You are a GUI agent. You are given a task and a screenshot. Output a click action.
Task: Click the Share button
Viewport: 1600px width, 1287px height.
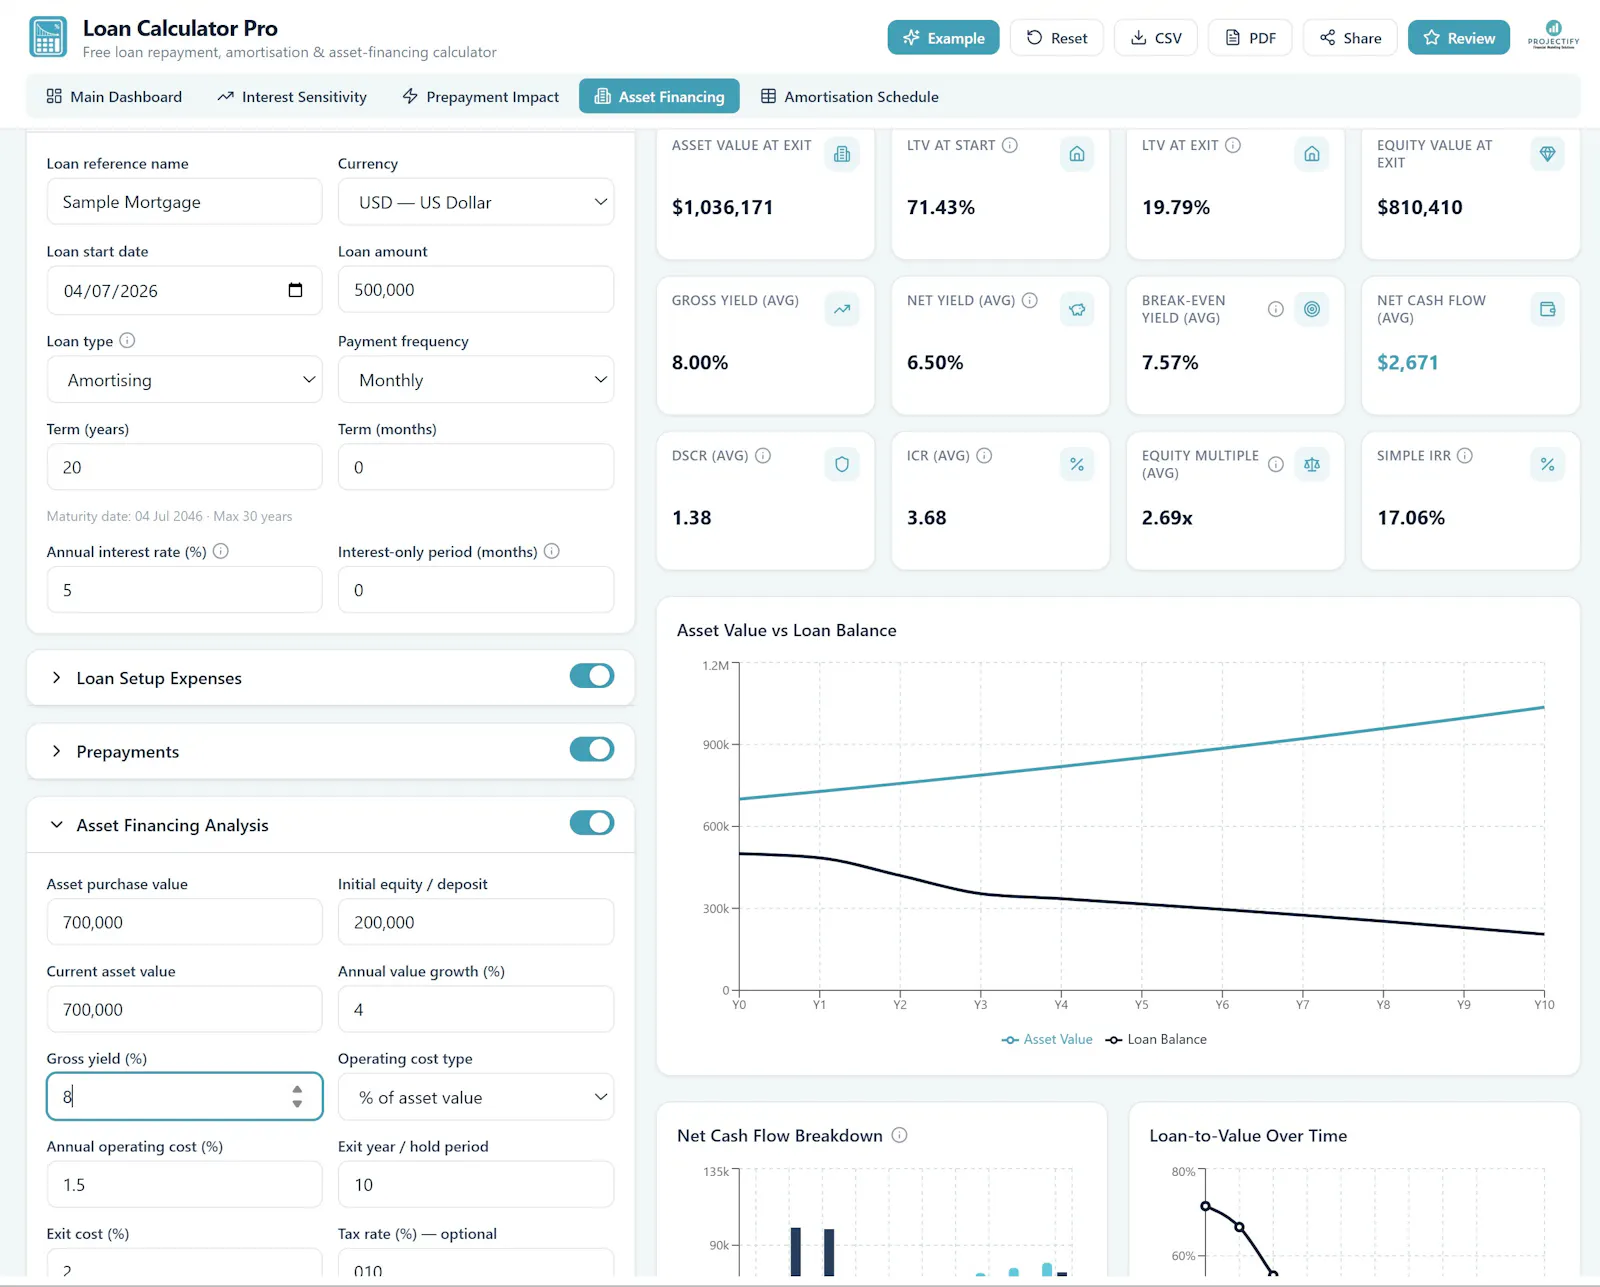point(1350,37)
